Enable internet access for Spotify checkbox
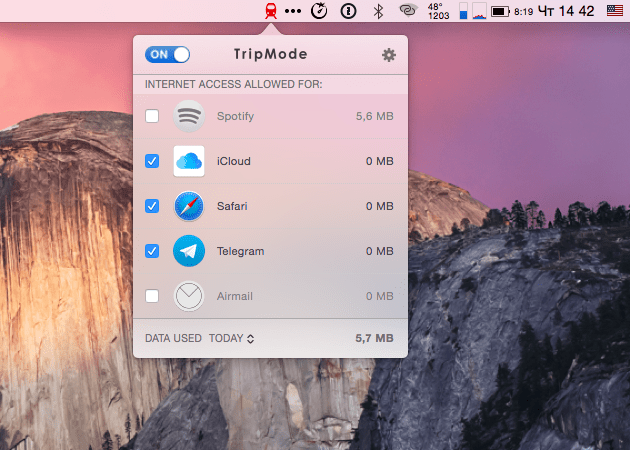The image size is (630, 450). tap(152, 116)
